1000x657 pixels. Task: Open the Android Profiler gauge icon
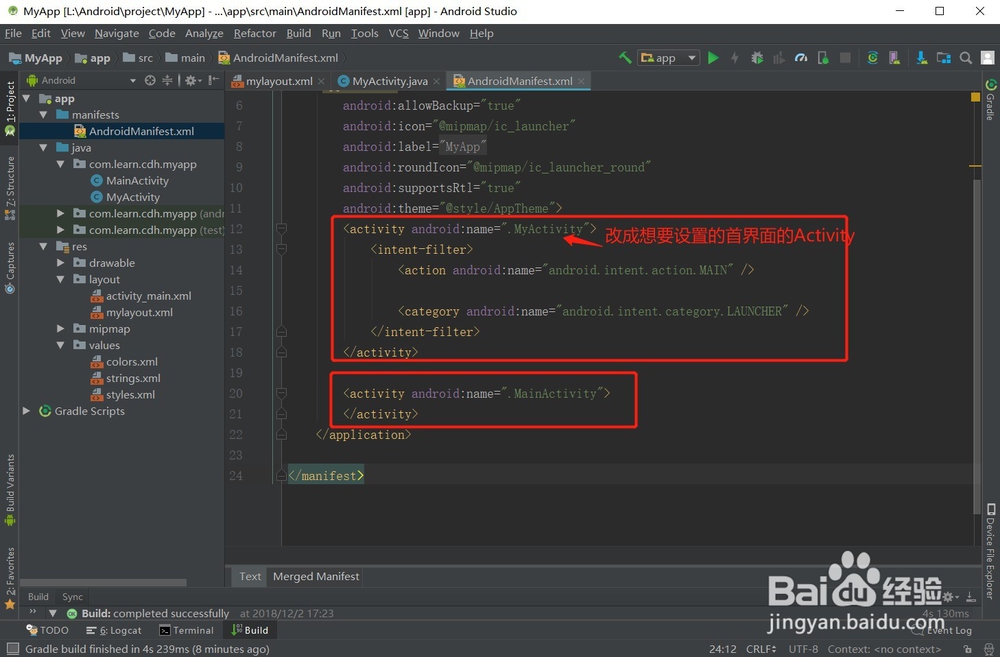[801, 58]
